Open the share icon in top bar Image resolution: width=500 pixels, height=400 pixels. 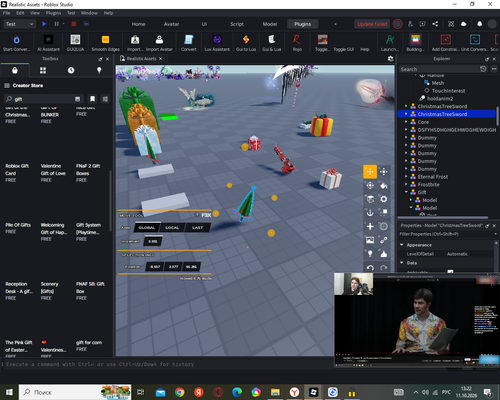(435, 24)
